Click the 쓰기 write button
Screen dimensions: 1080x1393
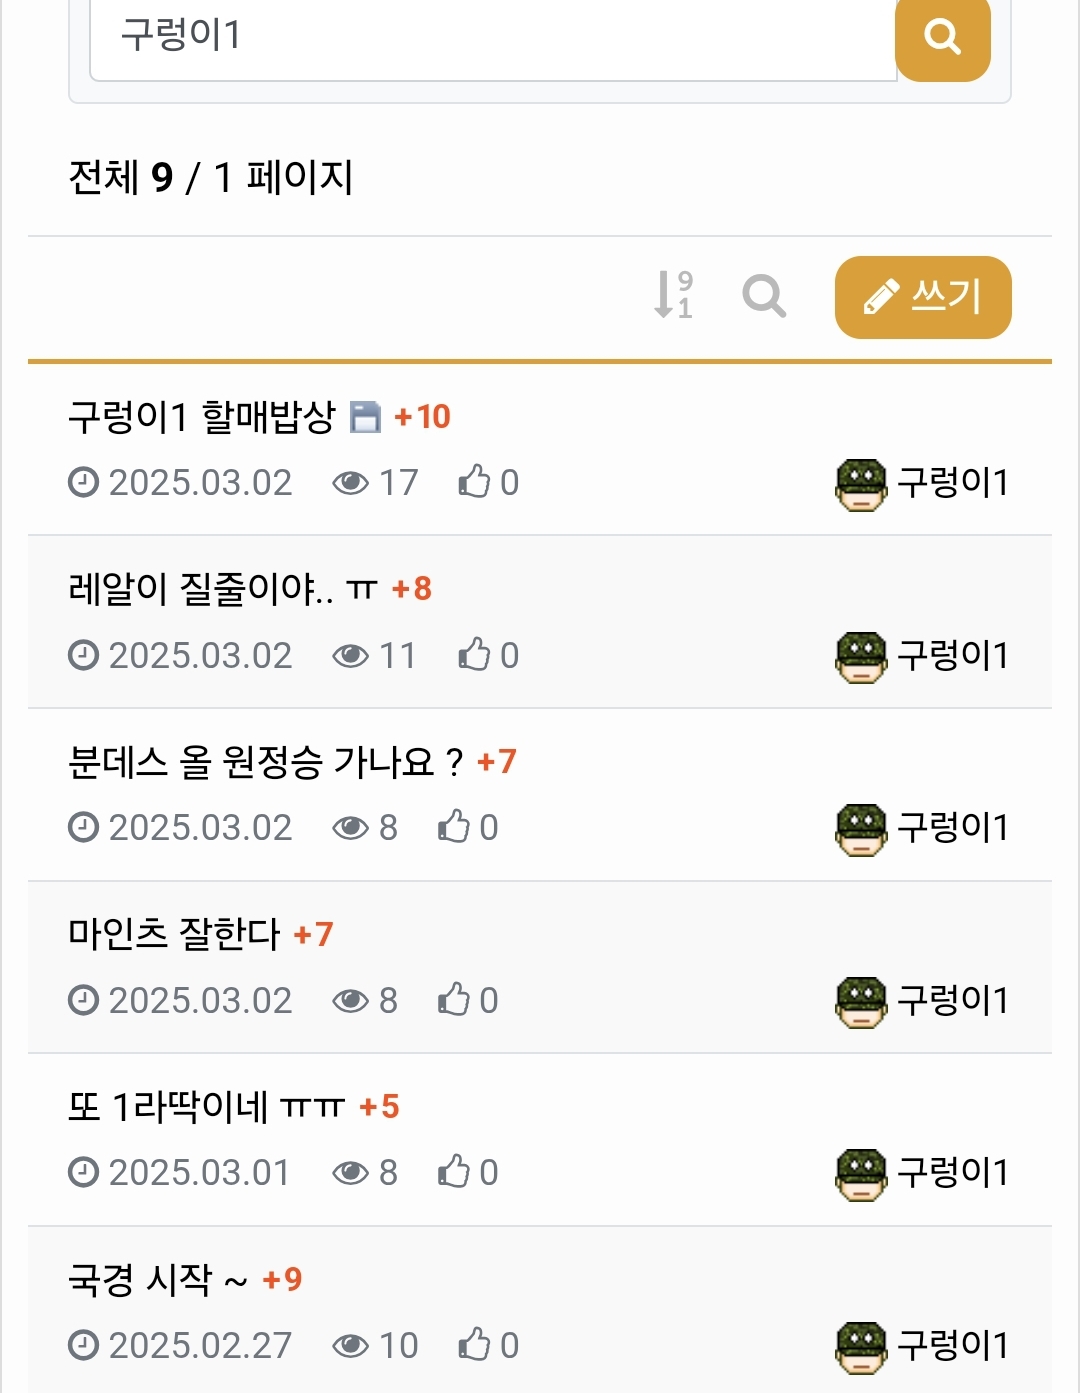point(922,297)
